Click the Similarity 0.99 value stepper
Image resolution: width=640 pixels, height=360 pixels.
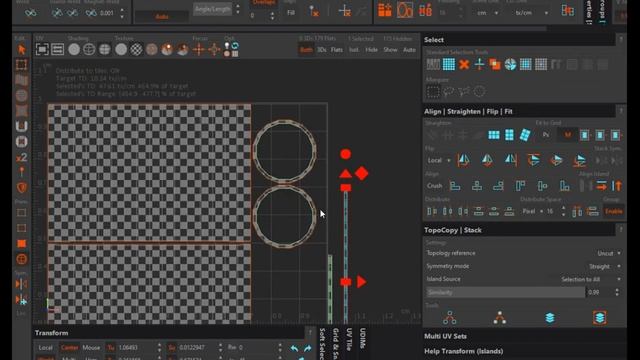[617, 292]
